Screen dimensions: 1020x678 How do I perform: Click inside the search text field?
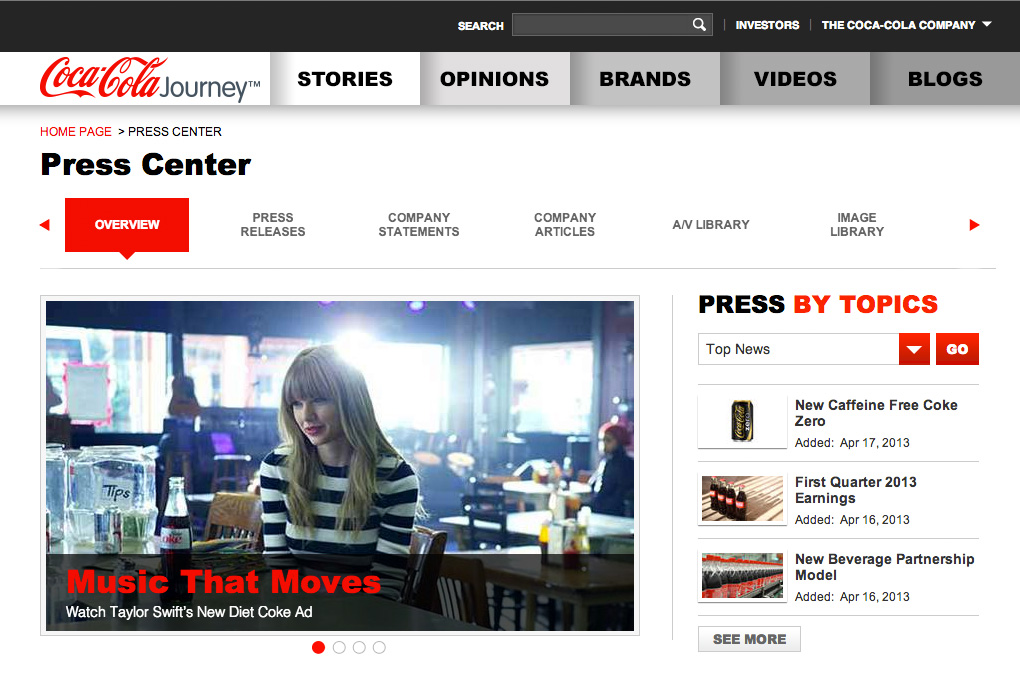(600, 25)
